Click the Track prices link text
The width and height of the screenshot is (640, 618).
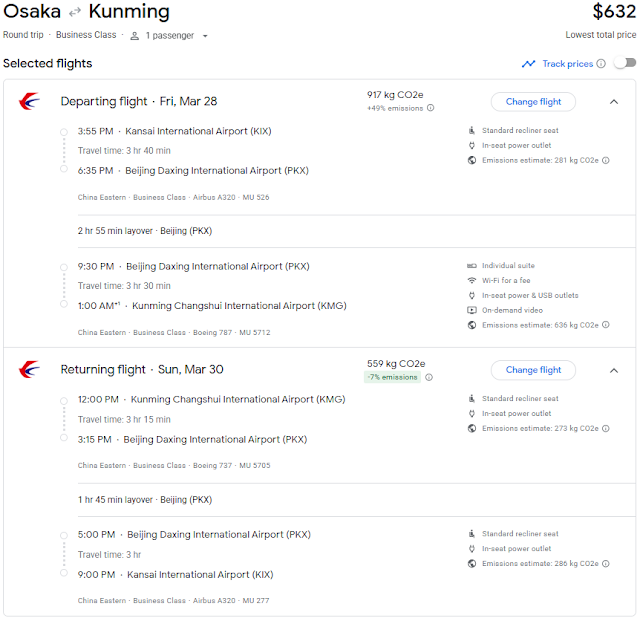point(567,64)
